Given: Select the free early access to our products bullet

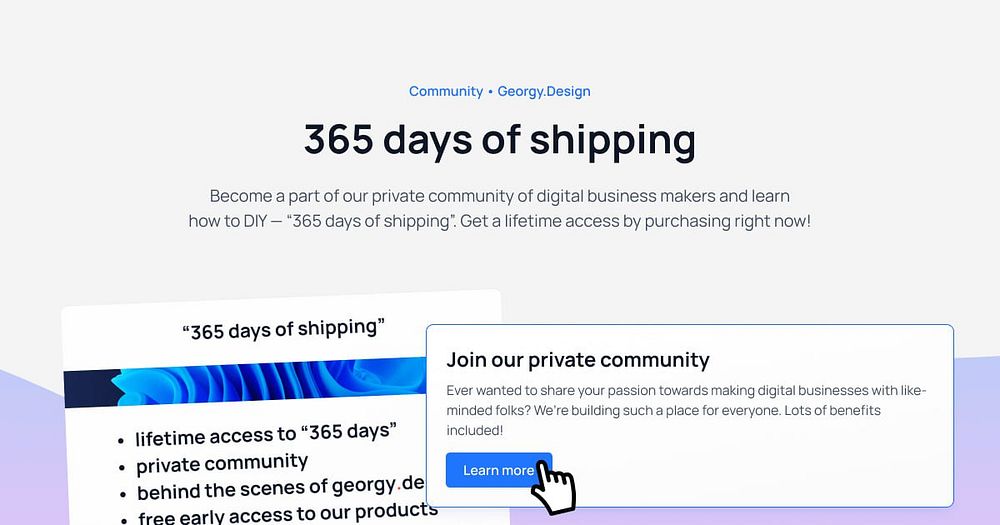Looking at the screenshot, I should 288,514.
